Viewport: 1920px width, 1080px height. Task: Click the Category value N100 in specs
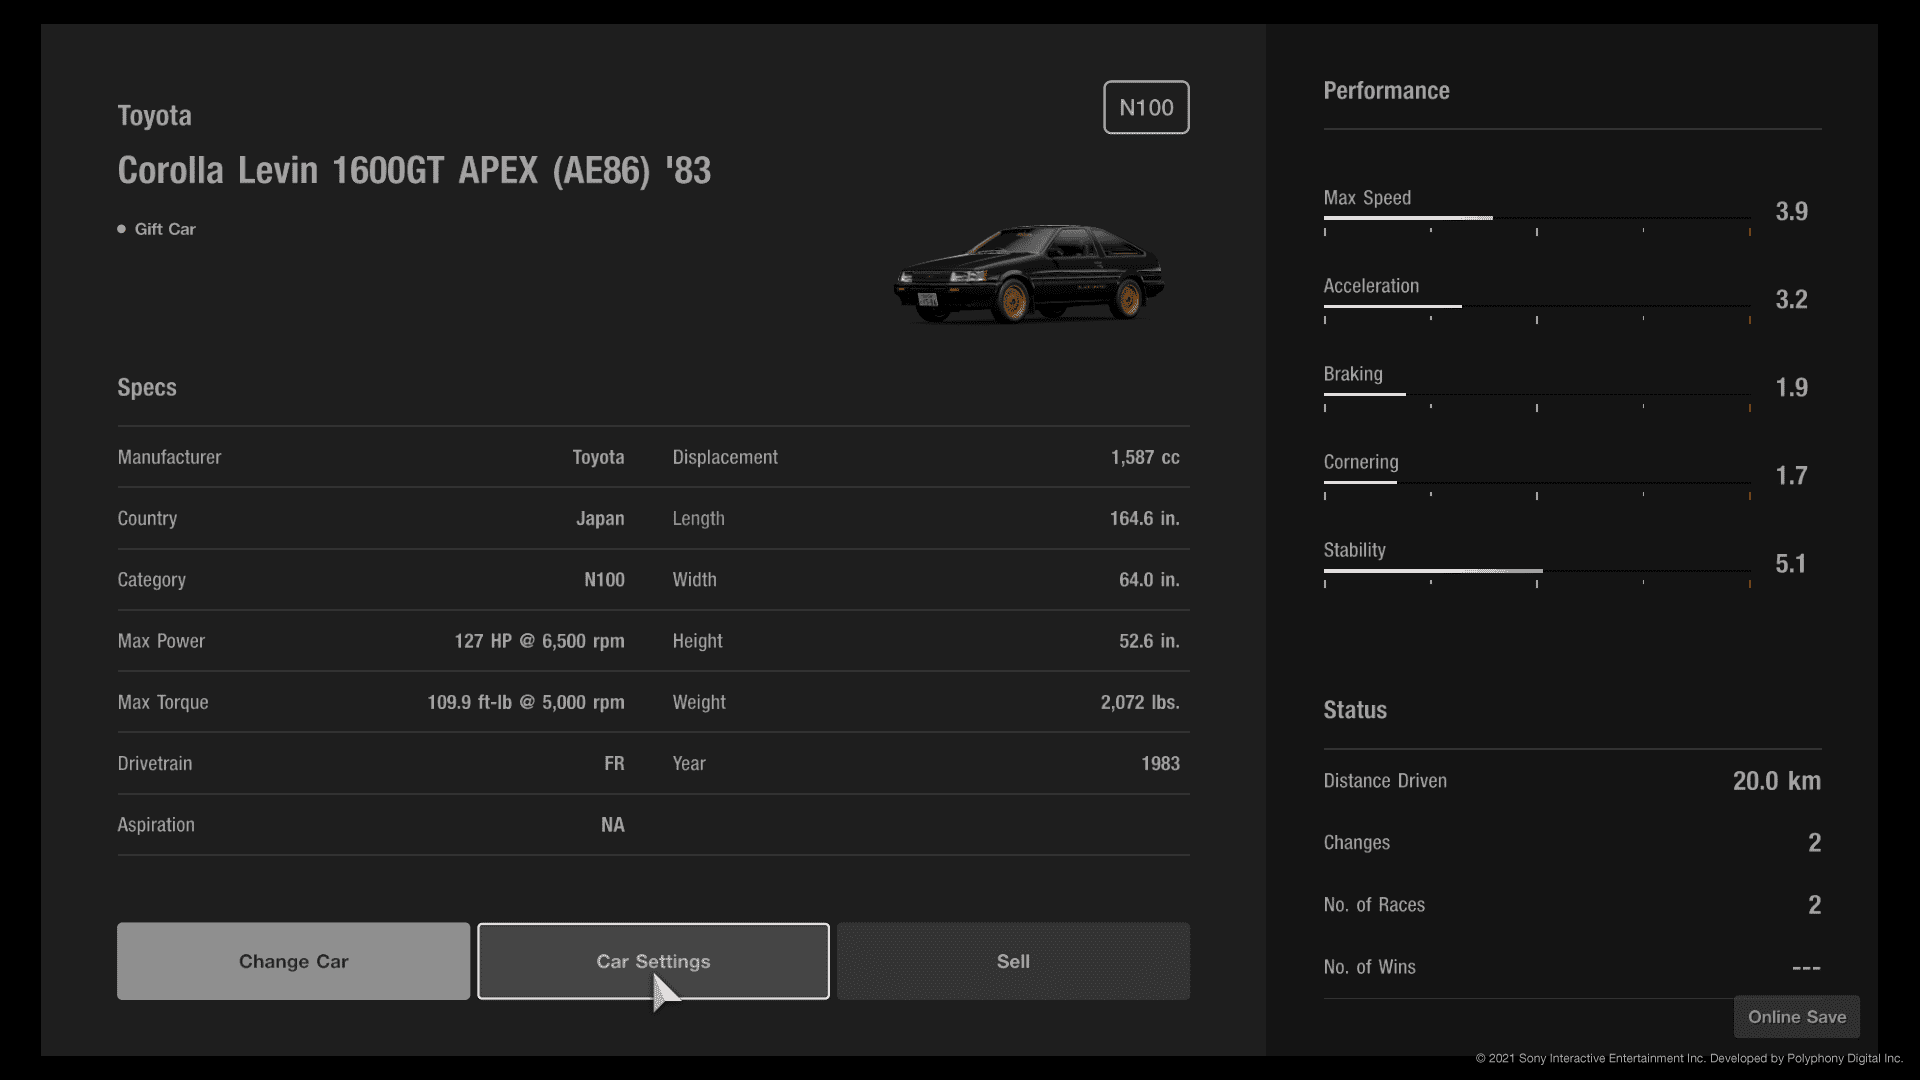click(604, 580)
